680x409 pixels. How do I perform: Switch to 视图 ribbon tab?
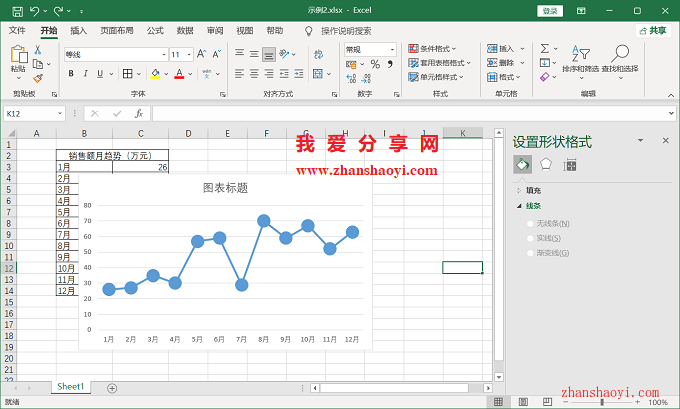245,30
